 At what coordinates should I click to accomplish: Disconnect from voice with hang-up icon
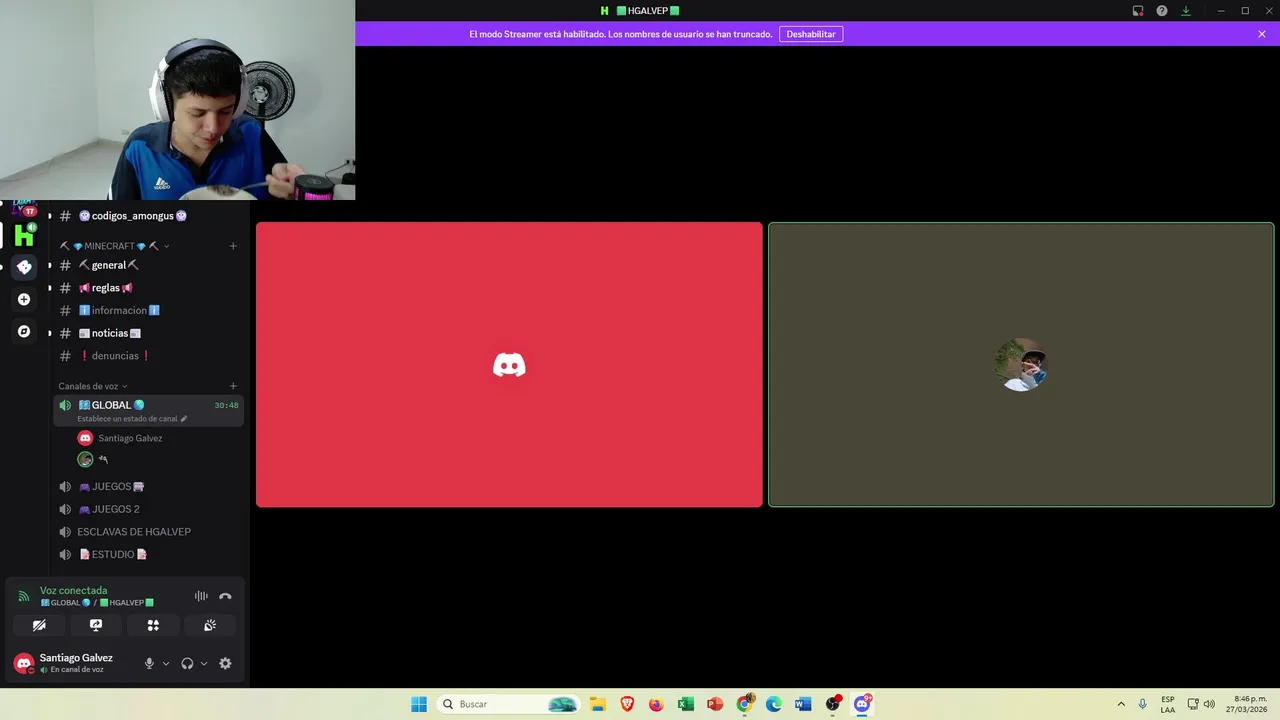225,596
